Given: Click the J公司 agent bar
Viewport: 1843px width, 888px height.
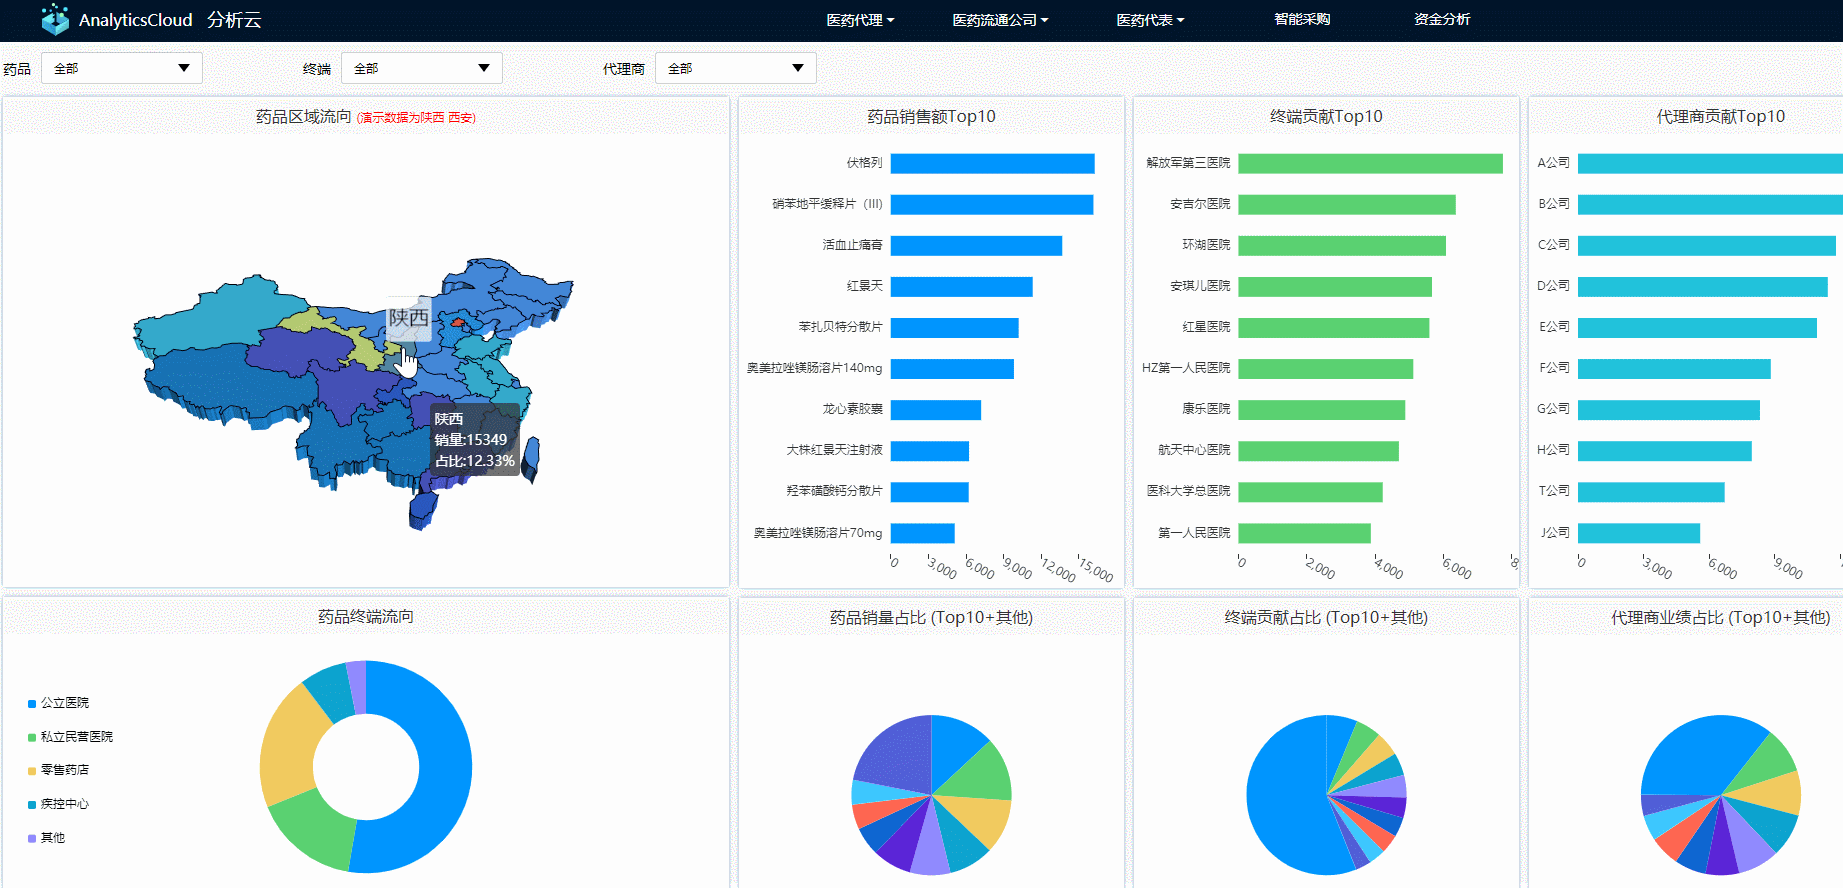Looking at the screenshot, I should (x=1639, y=533).
